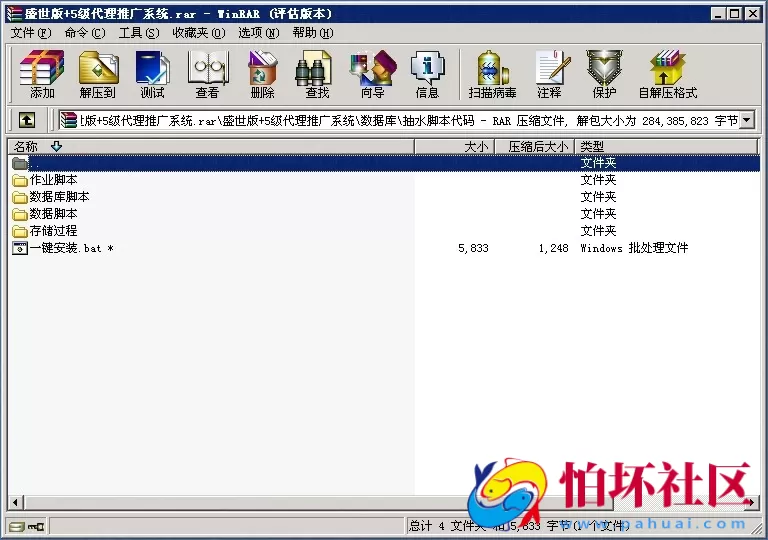Click the archive icon in address bar

[x=69, y=120]
